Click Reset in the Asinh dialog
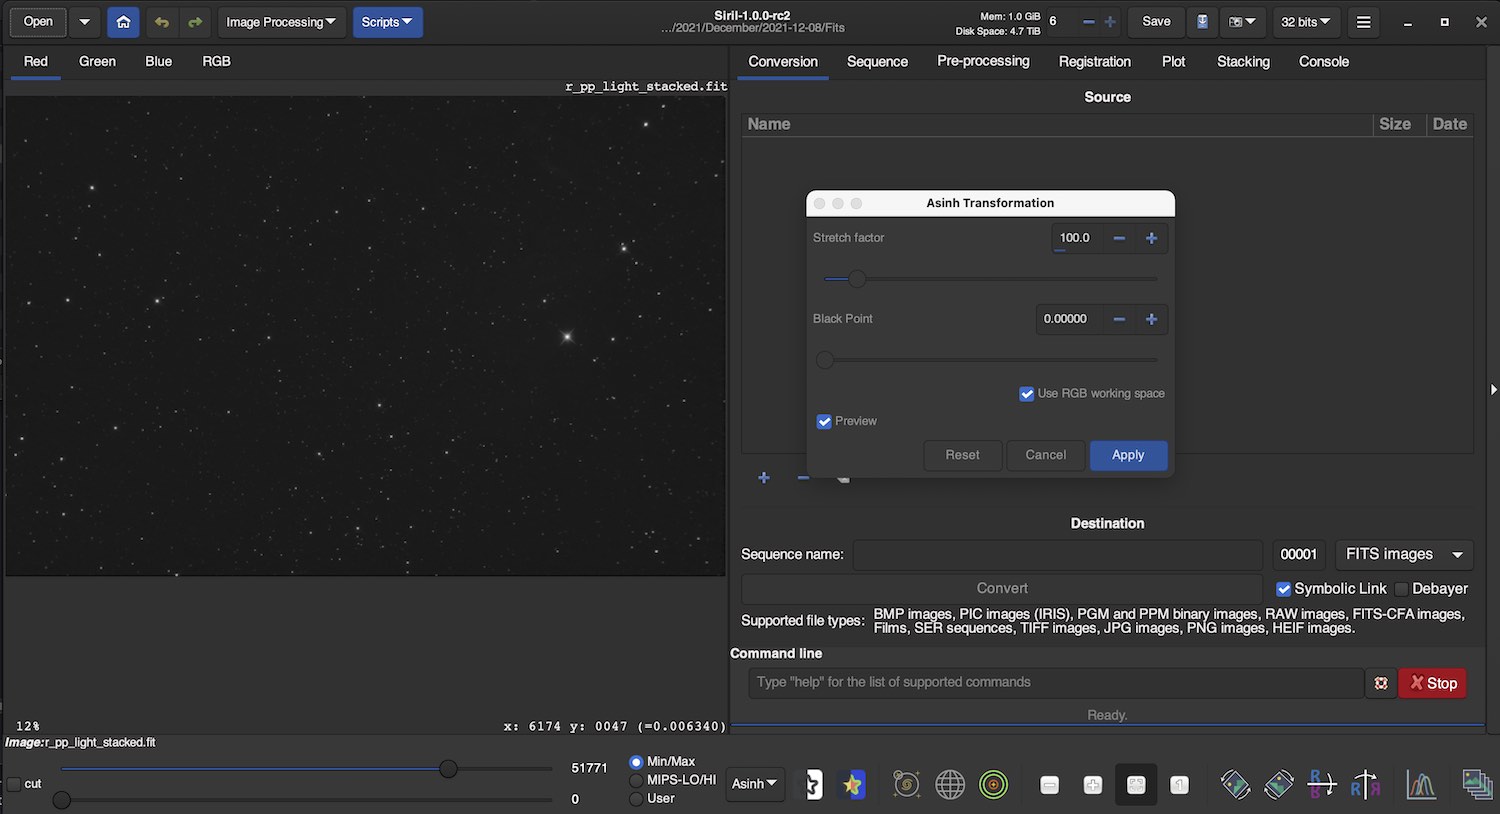 962,455
